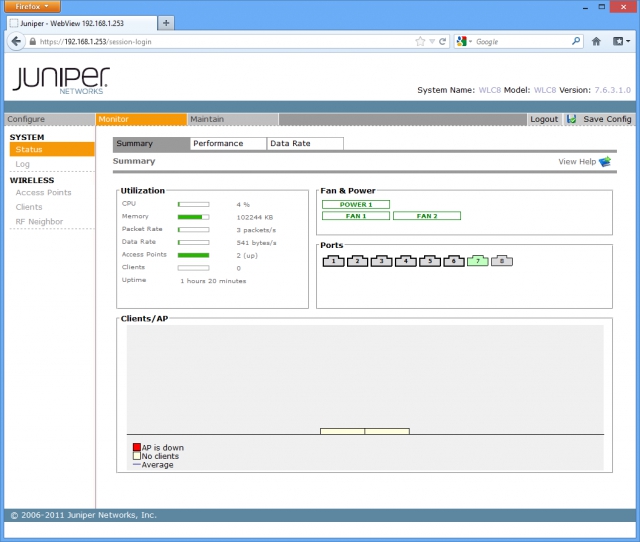The width and height of the screenshot is (640, 542).
Task: Click the lock icon in address bar
Action: [x=32, y=42]
